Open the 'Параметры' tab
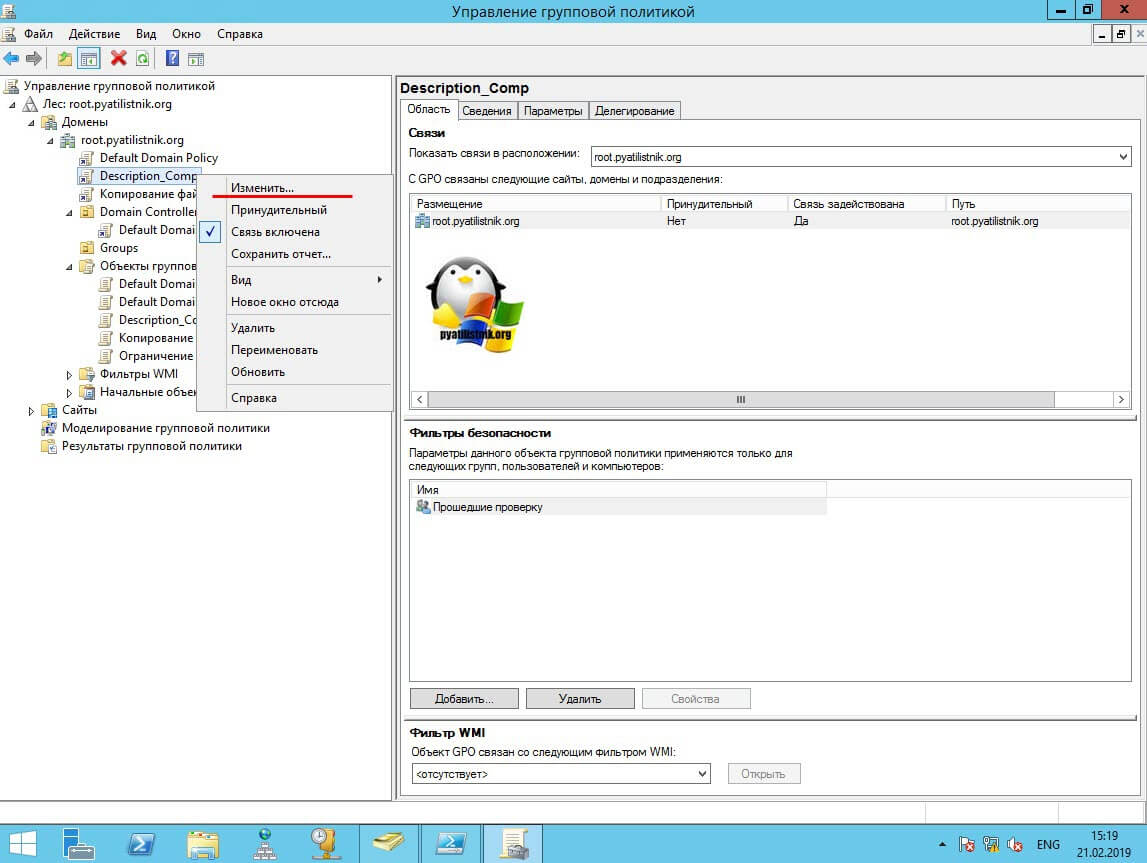 552,111
